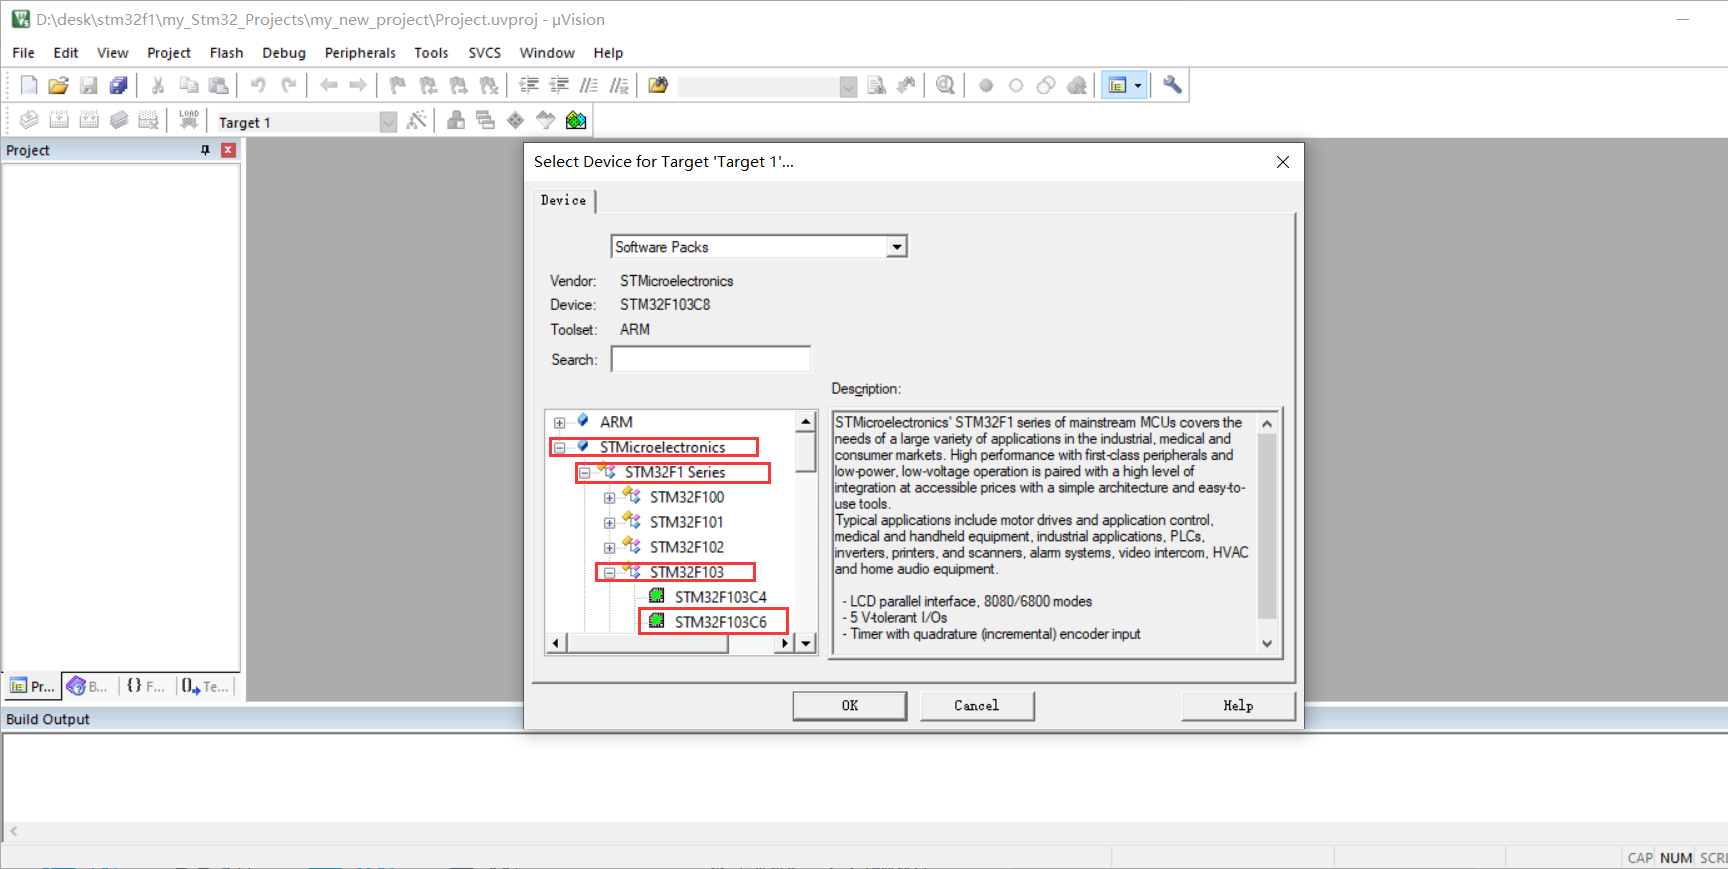Click the Manage Run-Time Environment diamond icon
Image resolution: width=1728 pixels, height=869 pixels.
(515, 120)
